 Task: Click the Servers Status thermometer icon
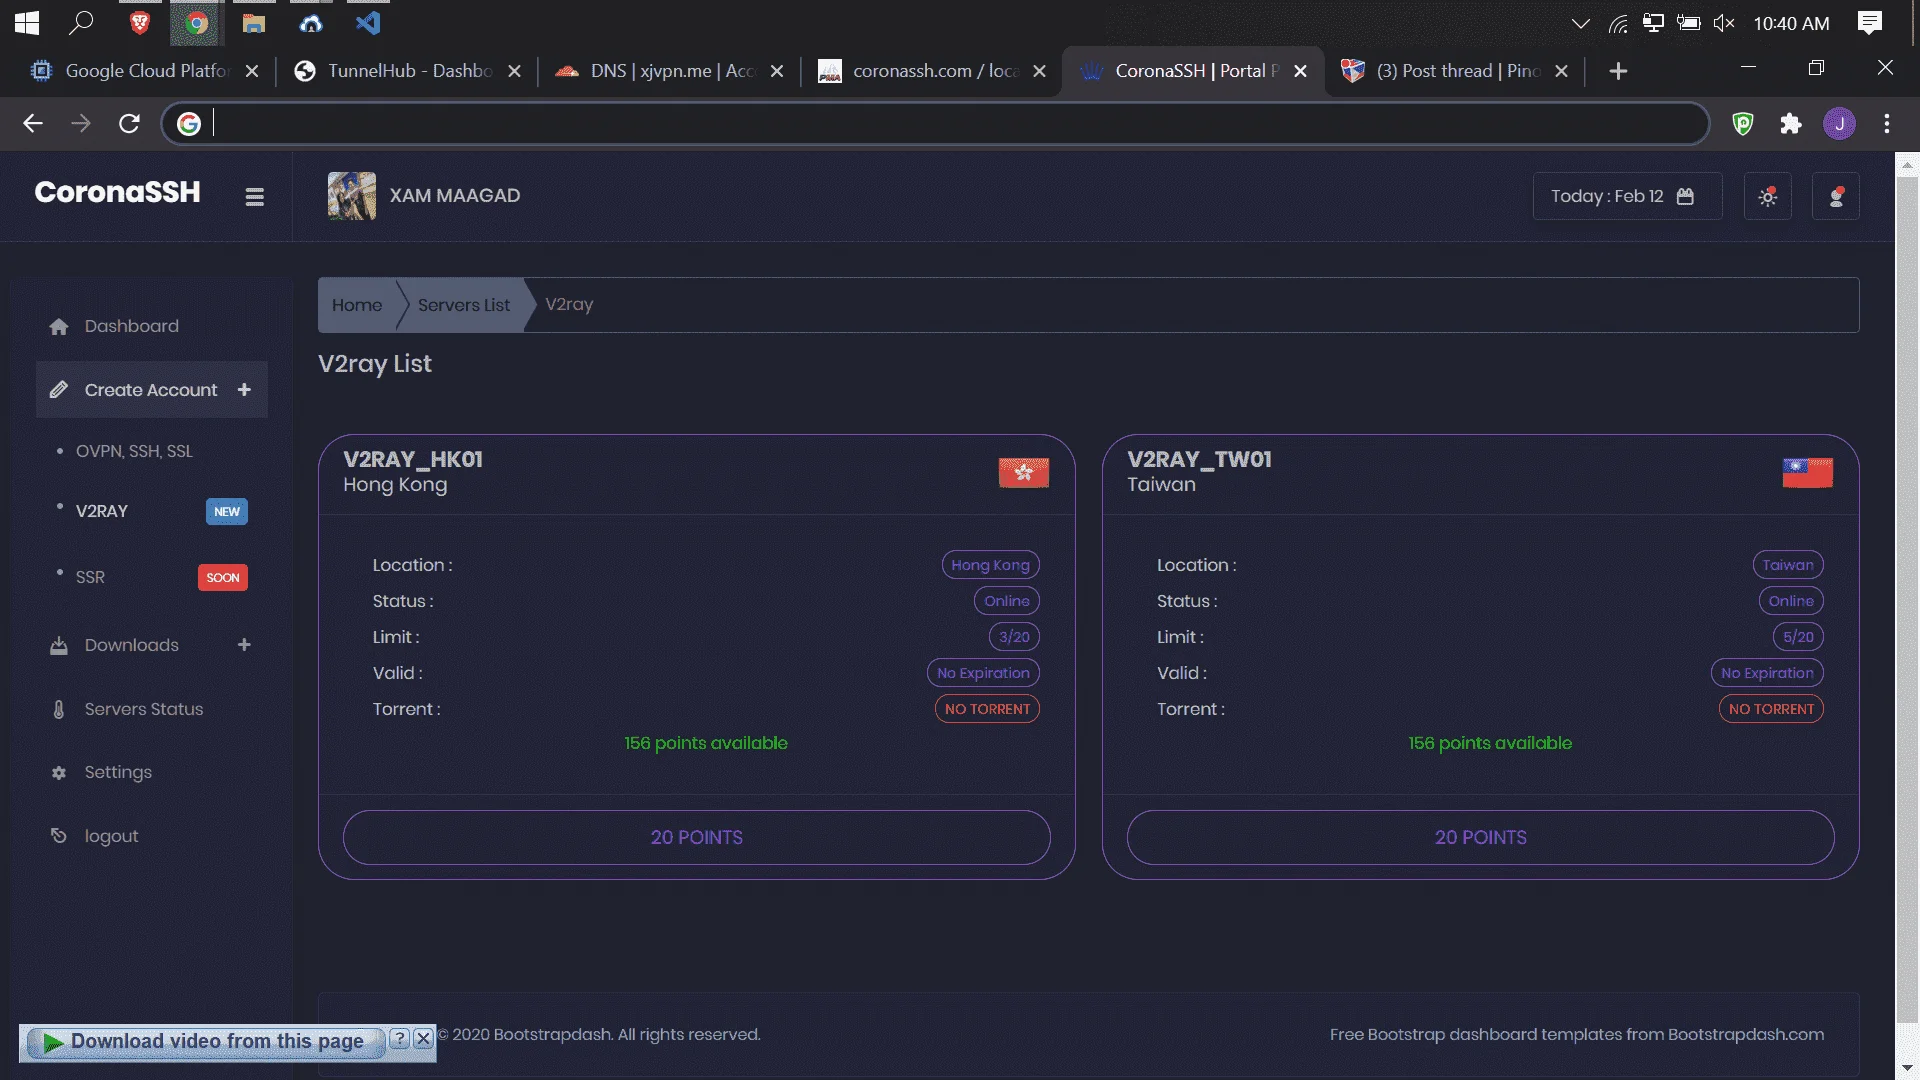(x=59, y=709)
